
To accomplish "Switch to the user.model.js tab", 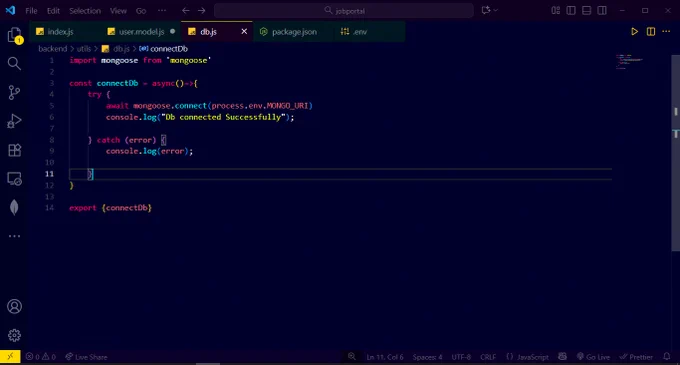I will (142, 32).
